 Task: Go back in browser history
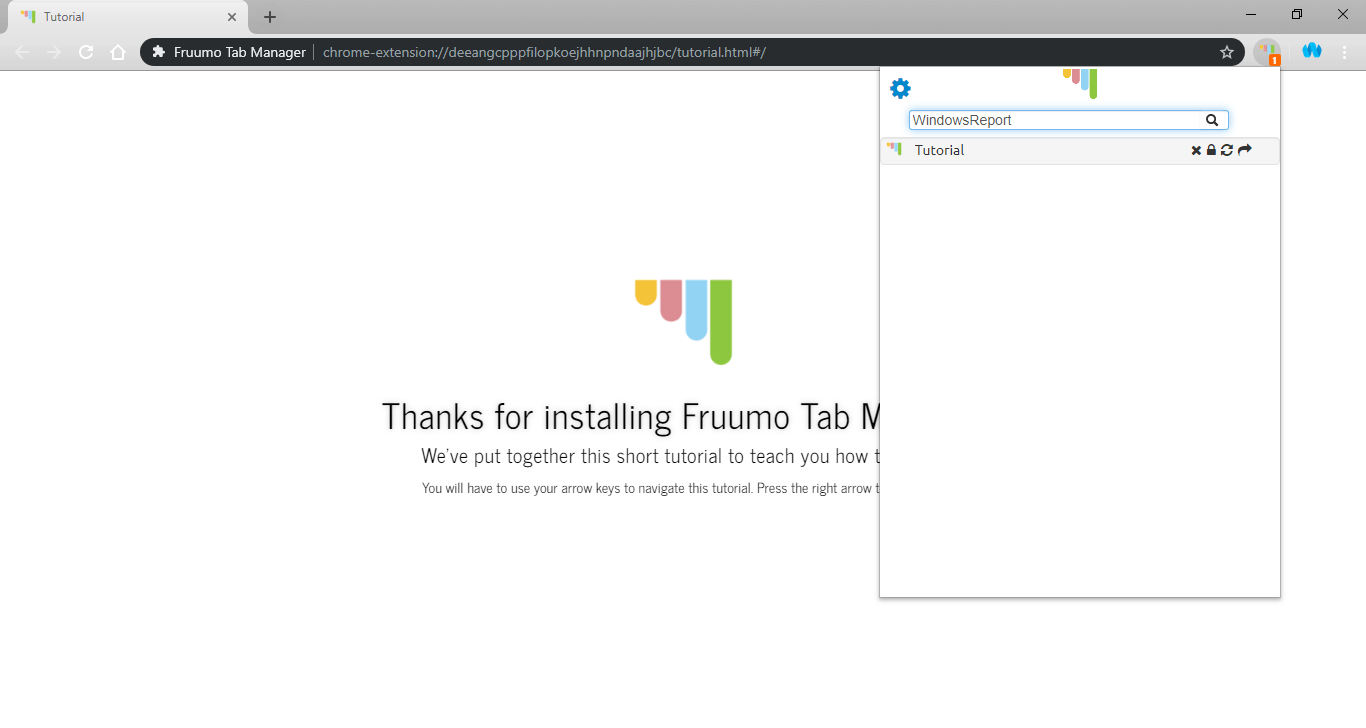click(x=22, y=52)
